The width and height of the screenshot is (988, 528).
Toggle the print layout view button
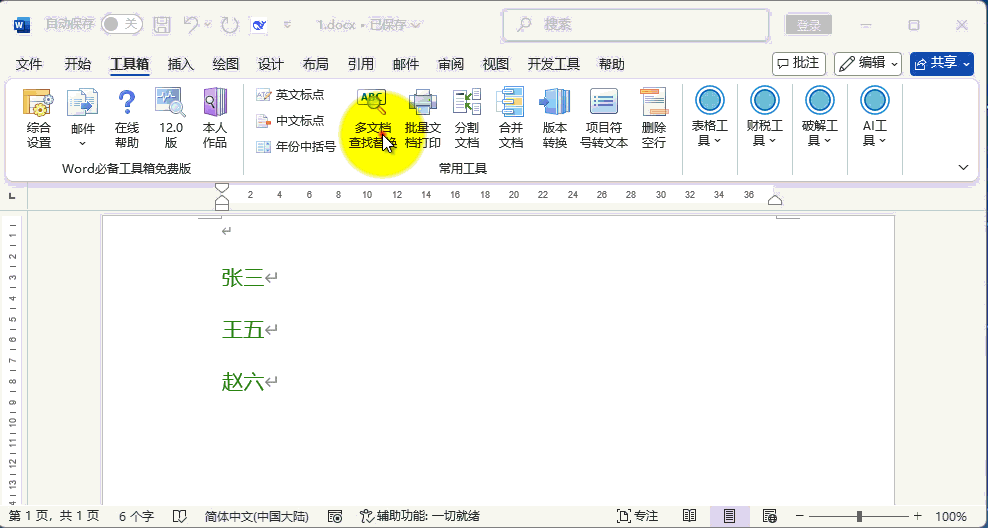coord(730,516)
